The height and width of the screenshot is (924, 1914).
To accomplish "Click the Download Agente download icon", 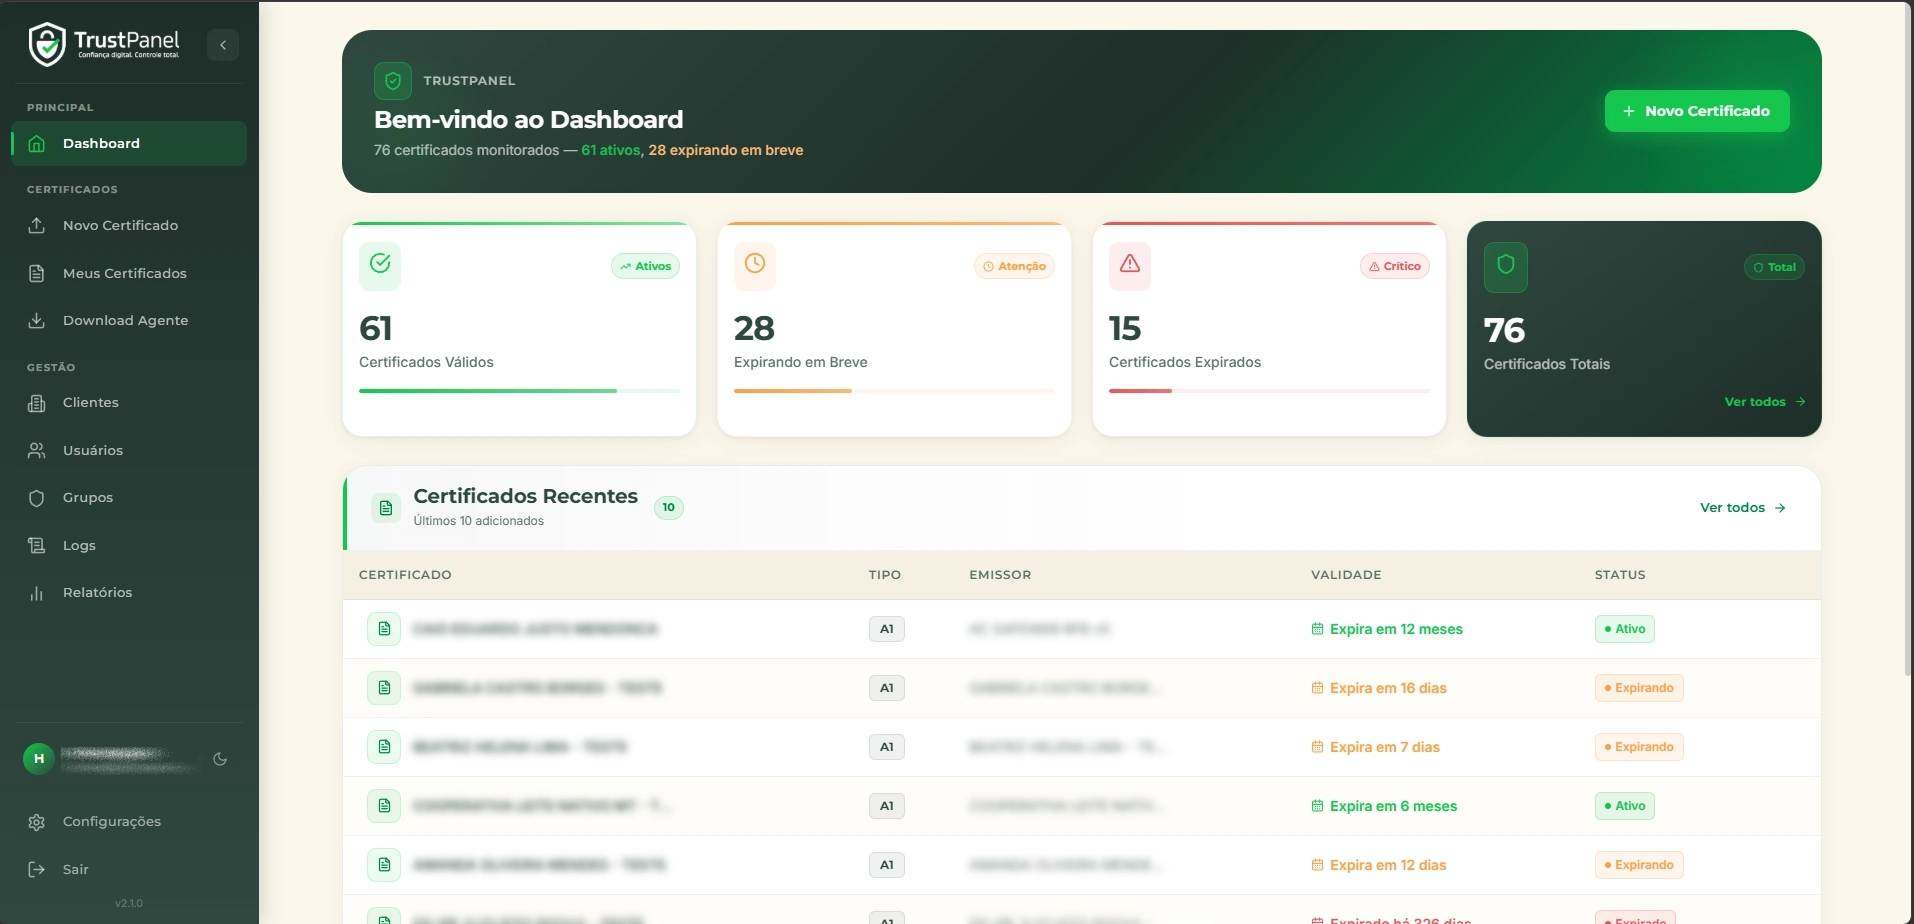I will (37, 320).
